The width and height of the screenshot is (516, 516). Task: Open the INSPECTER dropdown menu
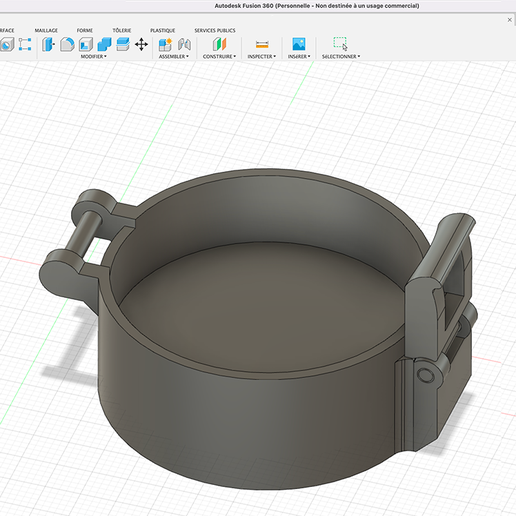pos(262,57)
